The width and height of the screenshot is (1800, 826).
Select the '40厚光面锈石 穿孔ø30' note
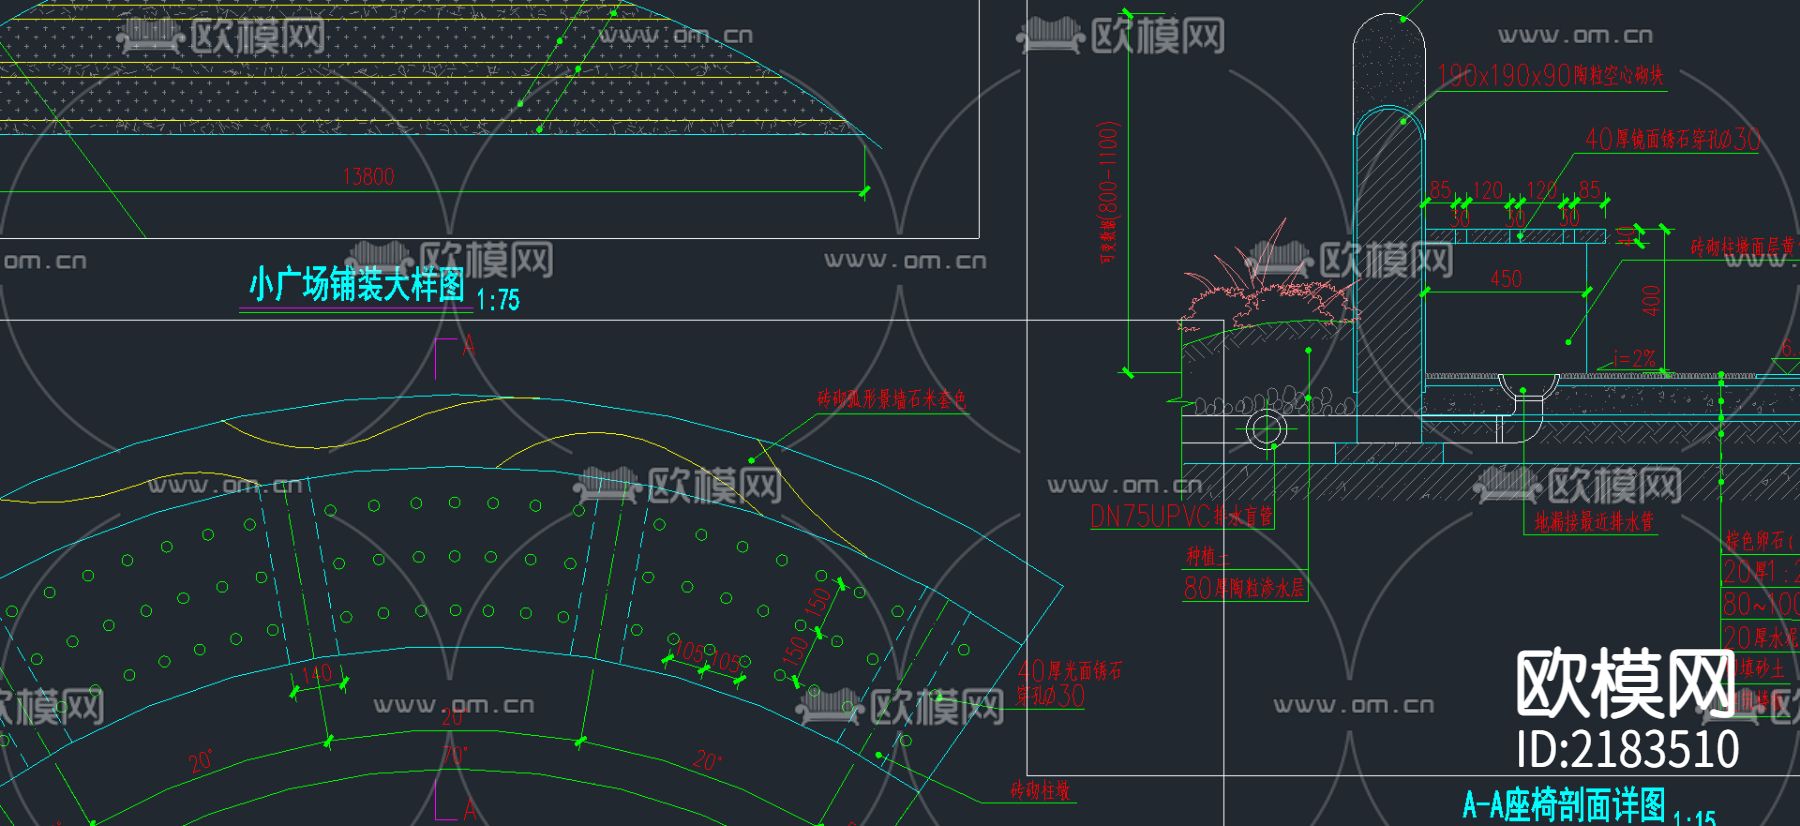(x=1069, y=683)
